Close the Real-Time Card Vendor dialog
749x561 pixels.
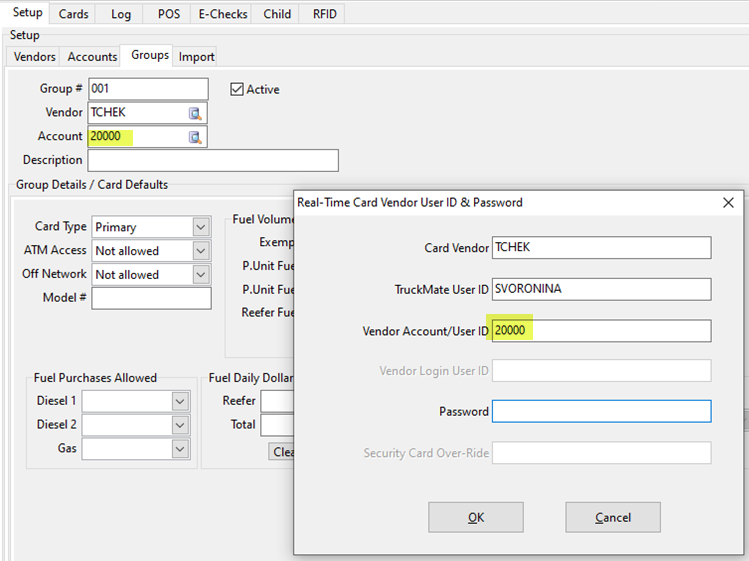(728, 202)
